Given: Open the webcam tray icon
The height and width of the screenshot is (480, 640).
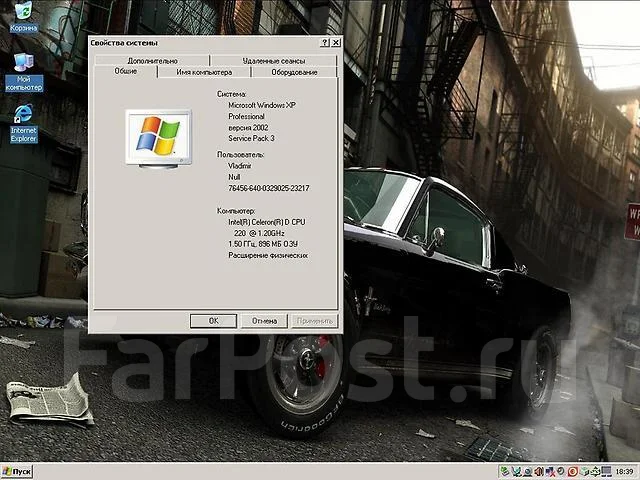Looking at the screenshot, I should click(x=527, y=471).
